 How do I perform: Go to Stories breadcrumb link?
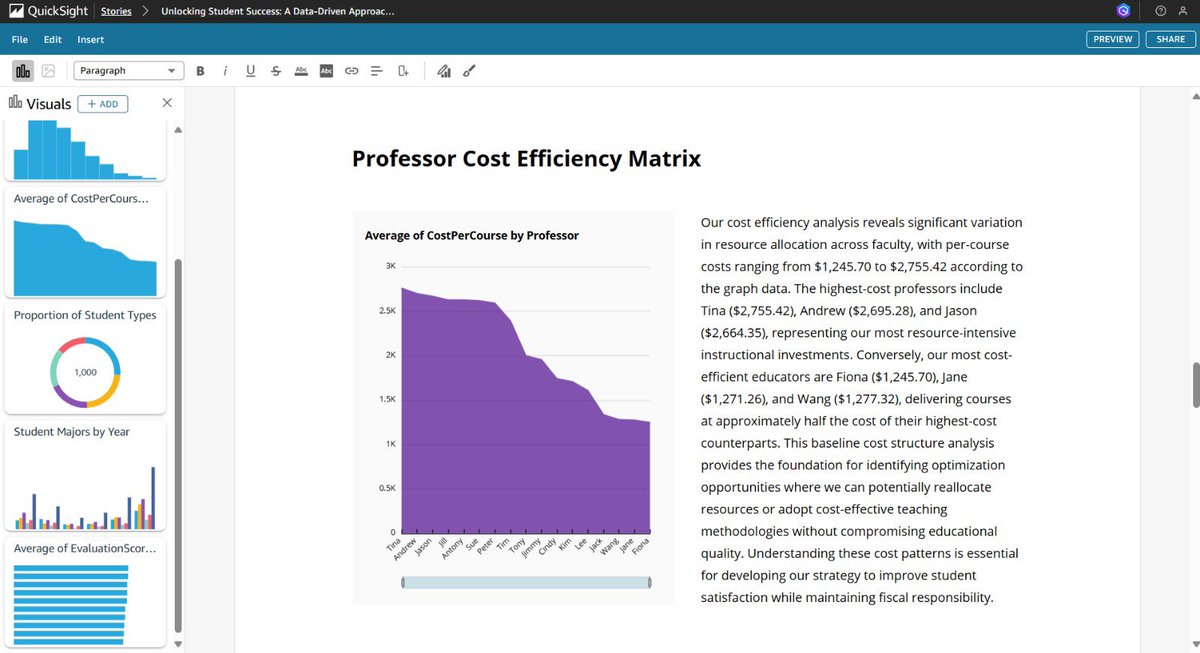[x=117, y=11]
